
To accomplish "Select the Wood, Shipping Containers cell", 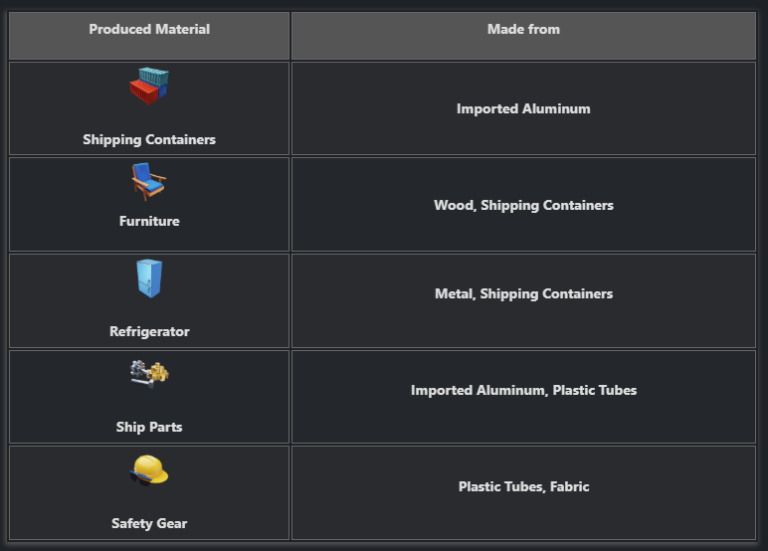I will pos(523,205).
